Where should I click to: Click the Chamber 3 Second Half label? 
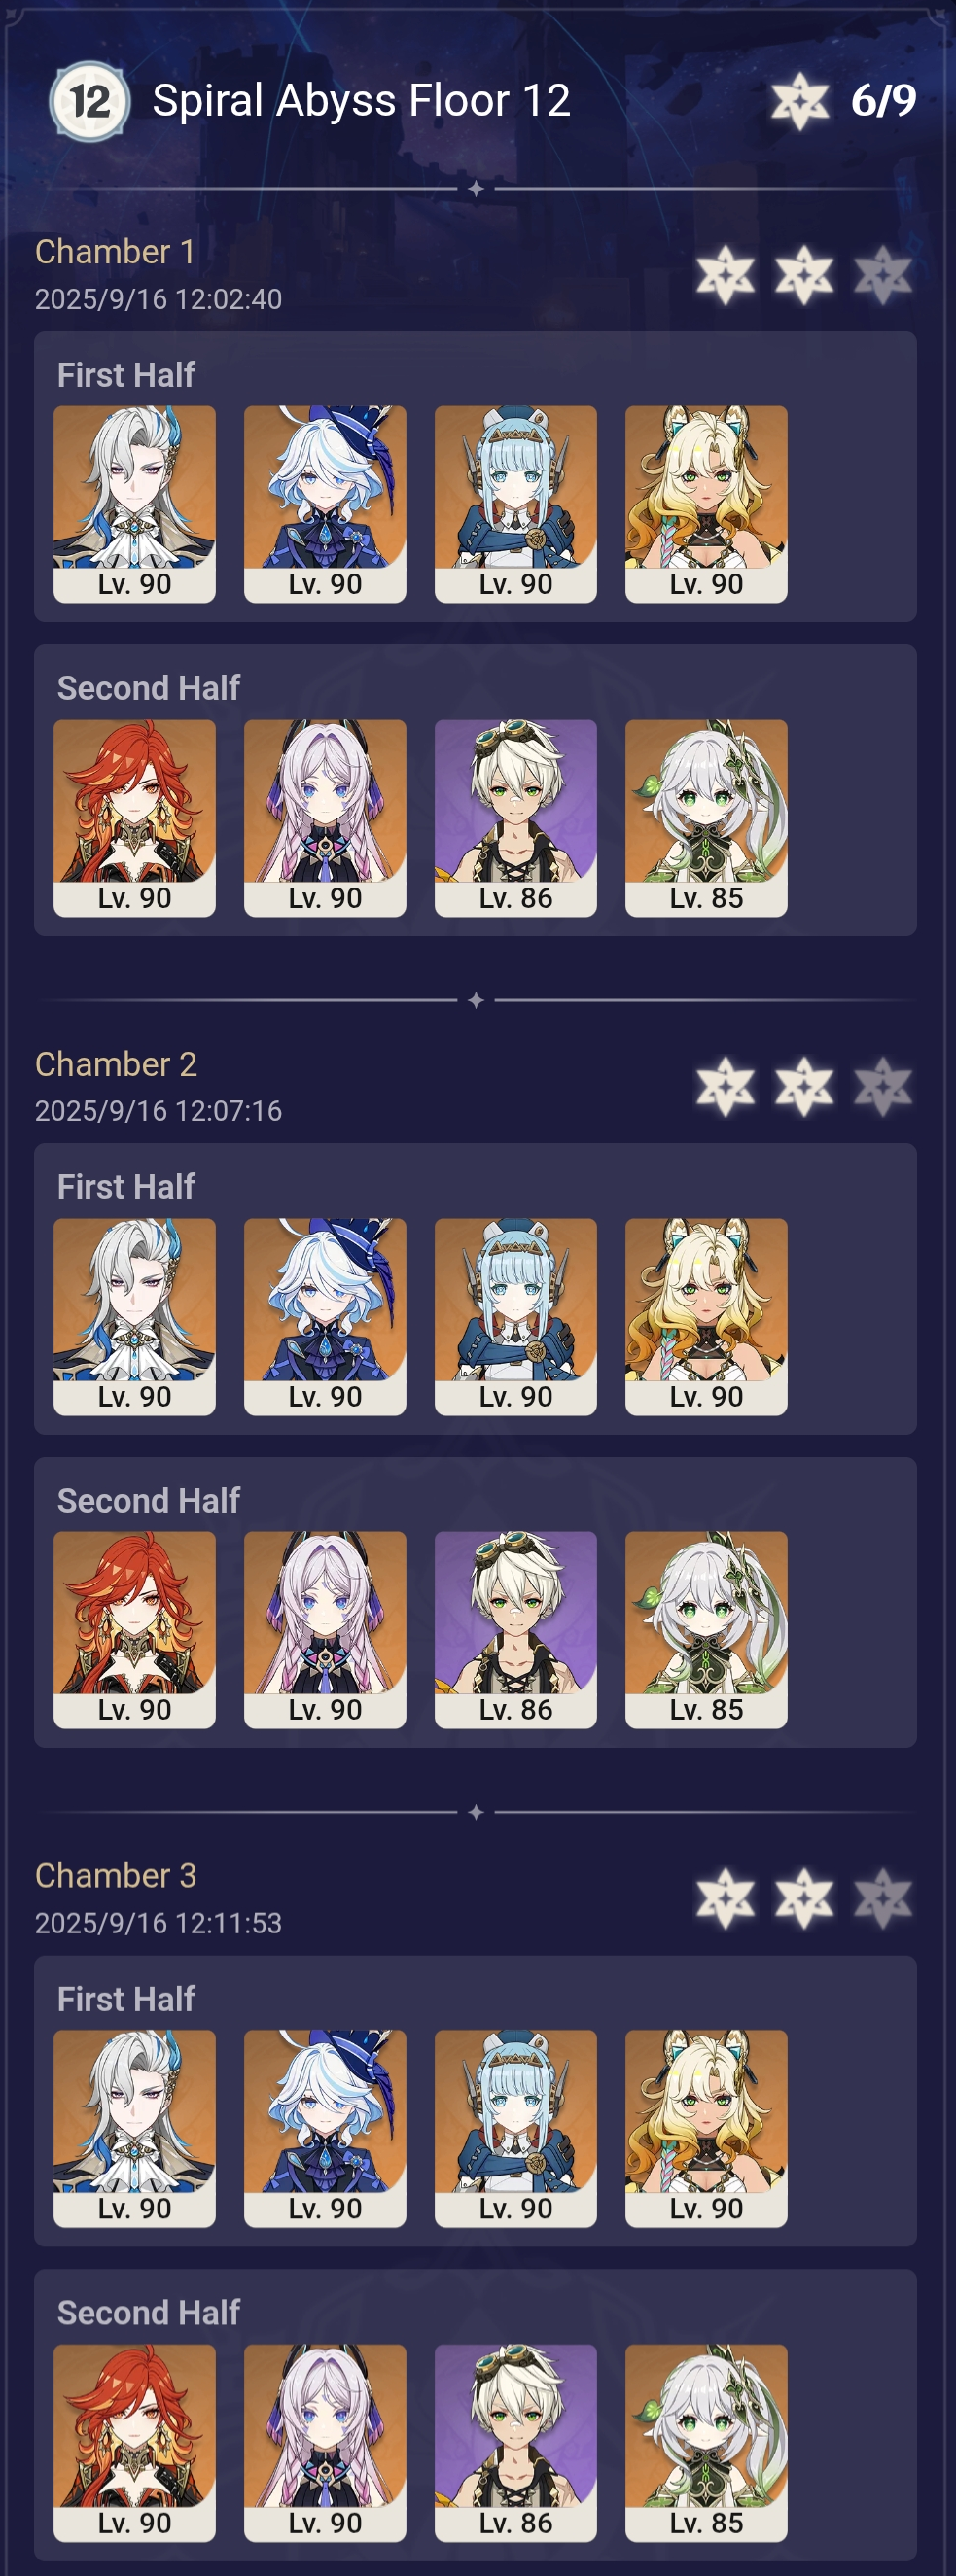point(148,2313)
